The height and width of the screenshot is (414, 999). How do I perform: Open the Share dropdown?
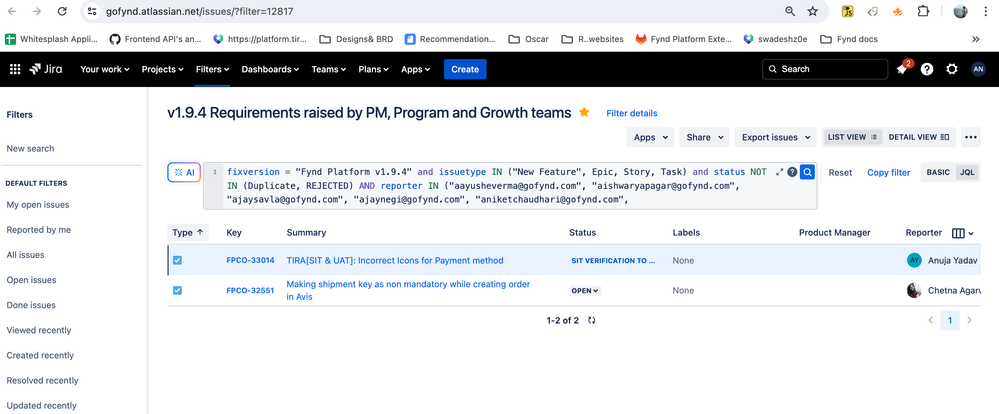pos(704,137)
